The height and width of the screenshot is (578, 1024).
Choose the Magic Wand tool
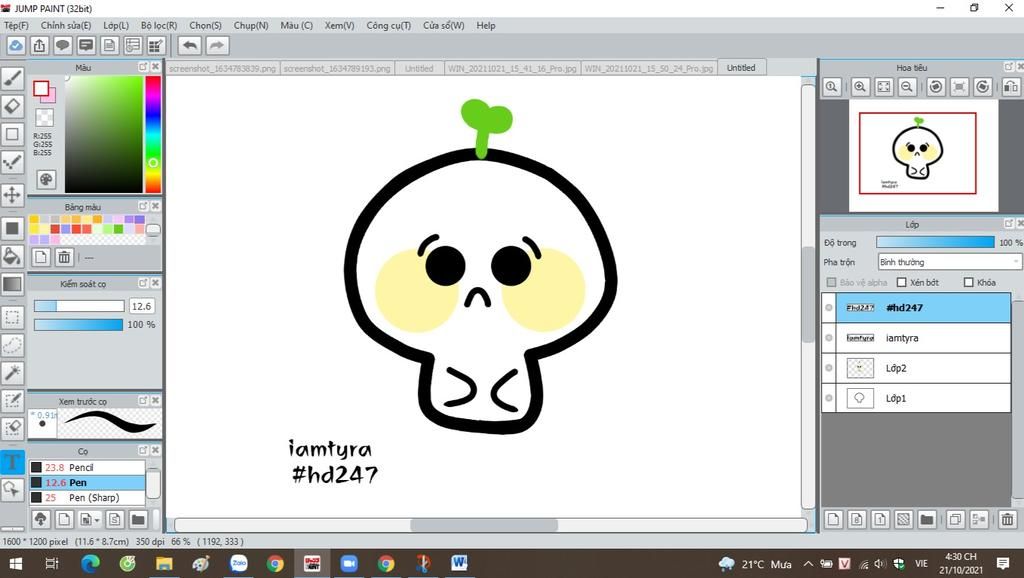tap(12, 373)
